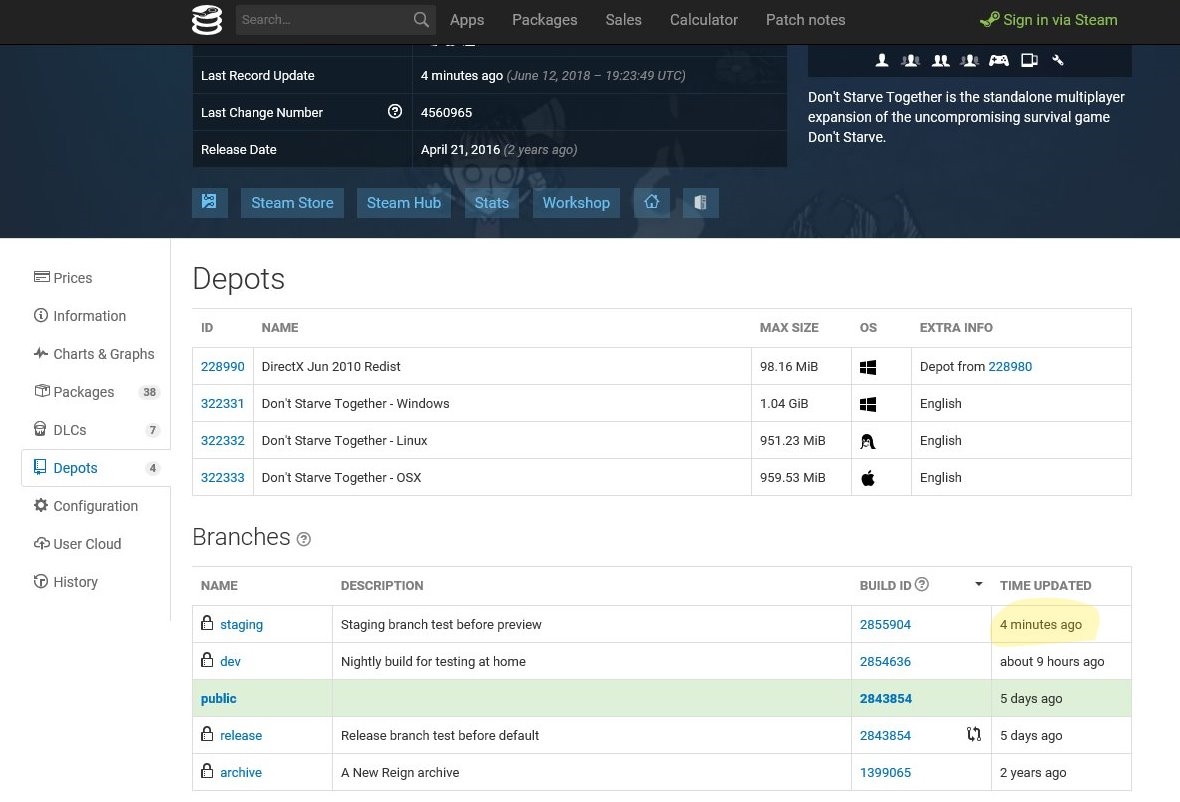
Task: Click the Workshop button
Action: pyautogui.click(x=576, y=202)
